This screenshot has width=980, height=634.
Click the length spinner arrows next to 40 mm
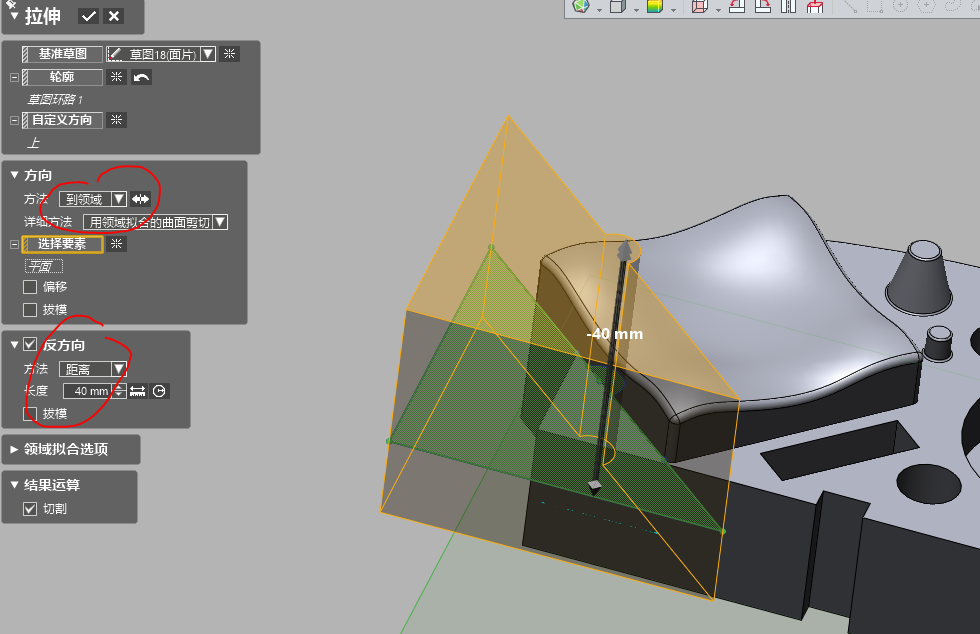coord(120,391)
